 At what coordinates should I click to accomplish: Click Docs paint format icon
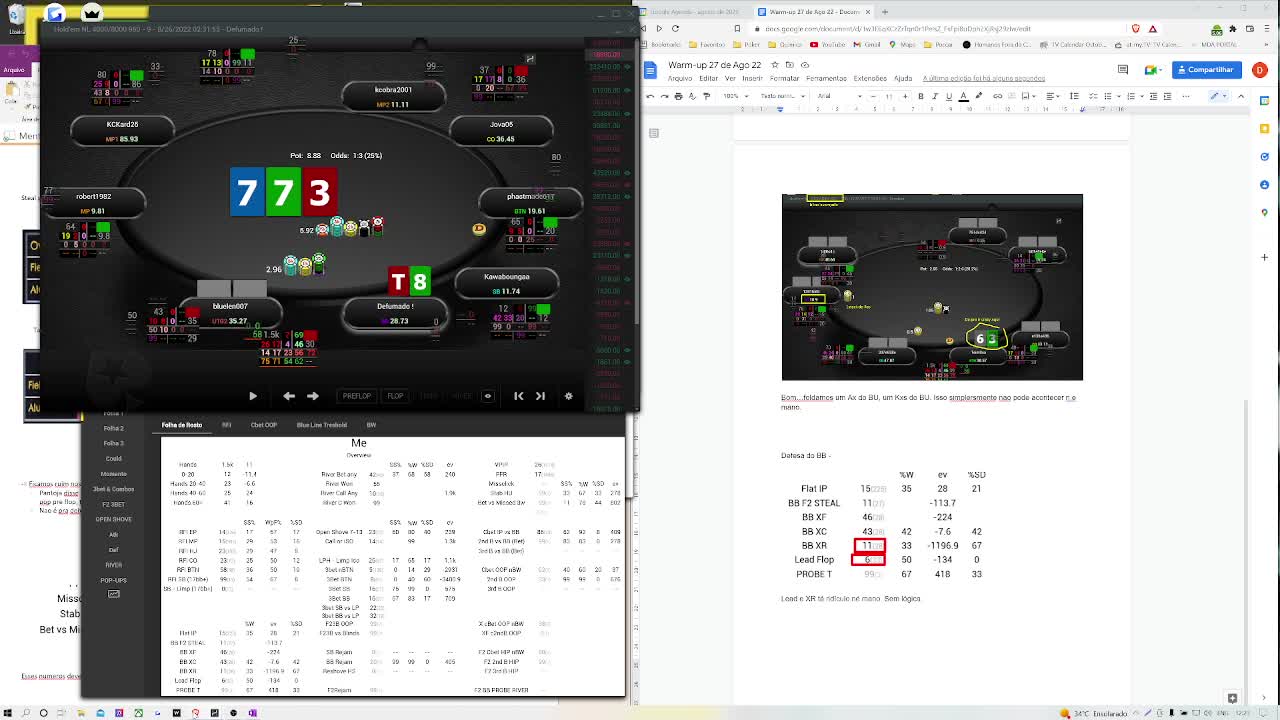coord(706,97)
